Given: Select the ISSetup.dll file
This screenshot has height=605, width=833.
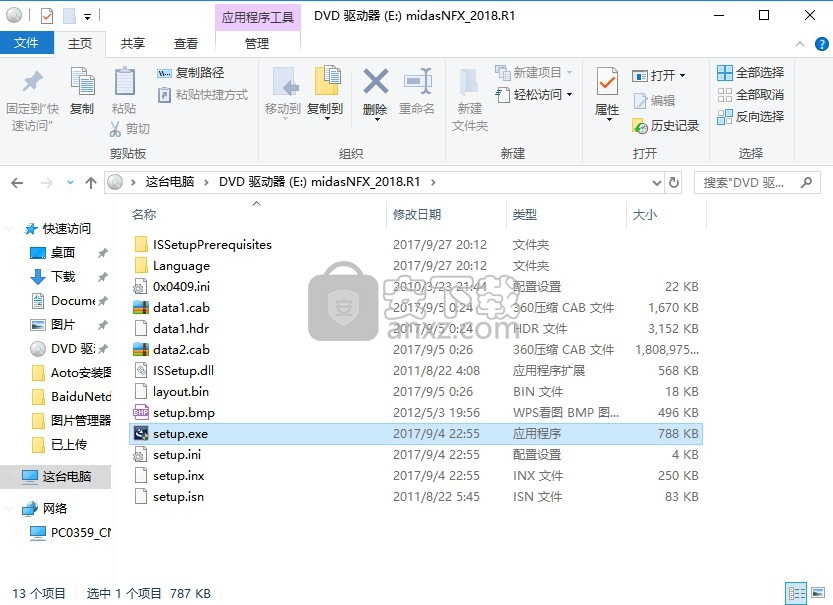Looking at the screenshot, I should 415,371.
